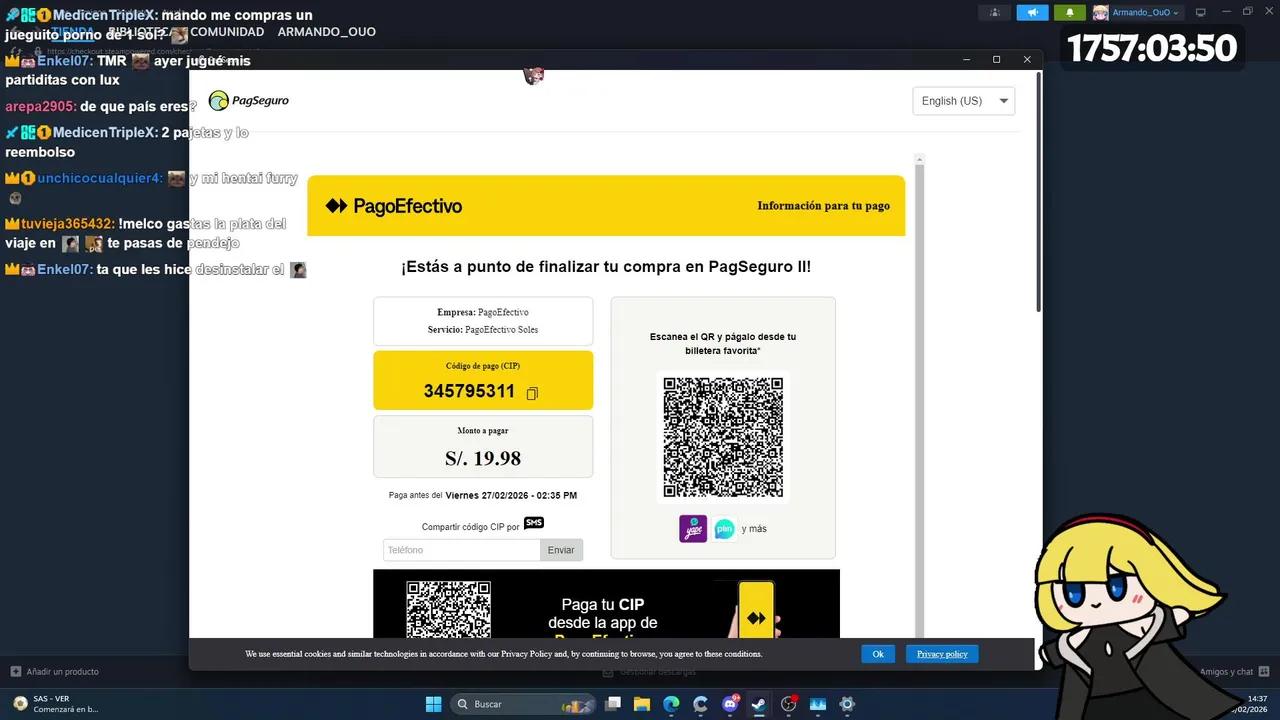Open the Windows Start menu
Viewport: 1280px width, 720px height.
[433, 704]
